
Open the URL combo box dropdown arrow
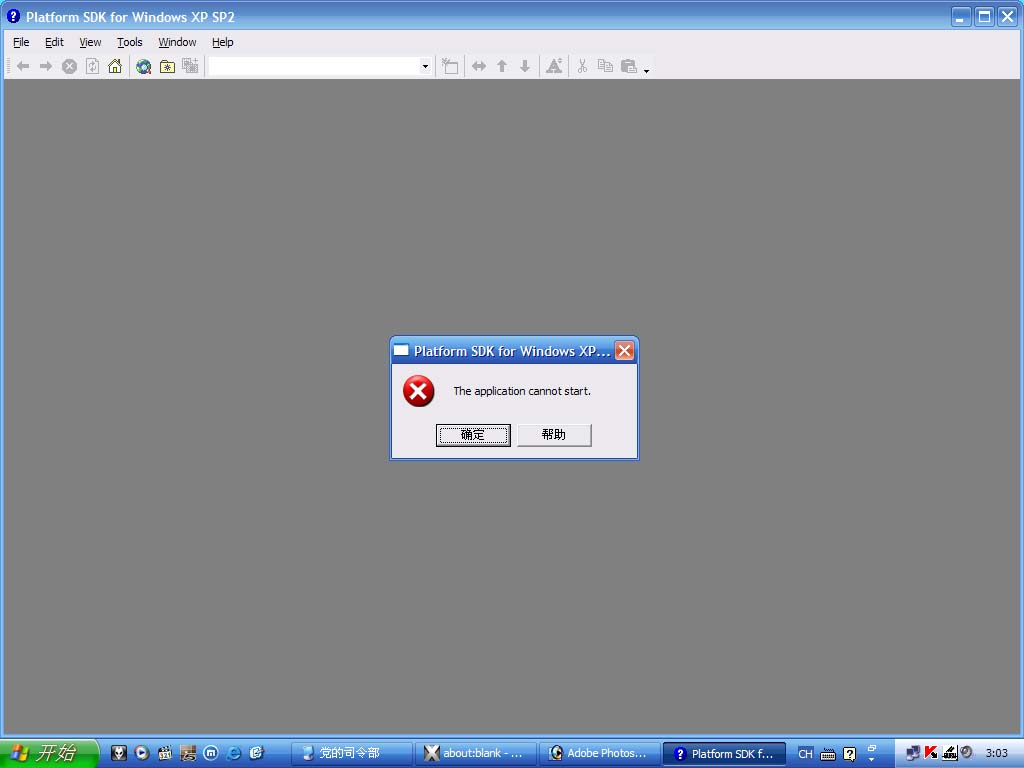pyautogui.click(x=425, y=66)
